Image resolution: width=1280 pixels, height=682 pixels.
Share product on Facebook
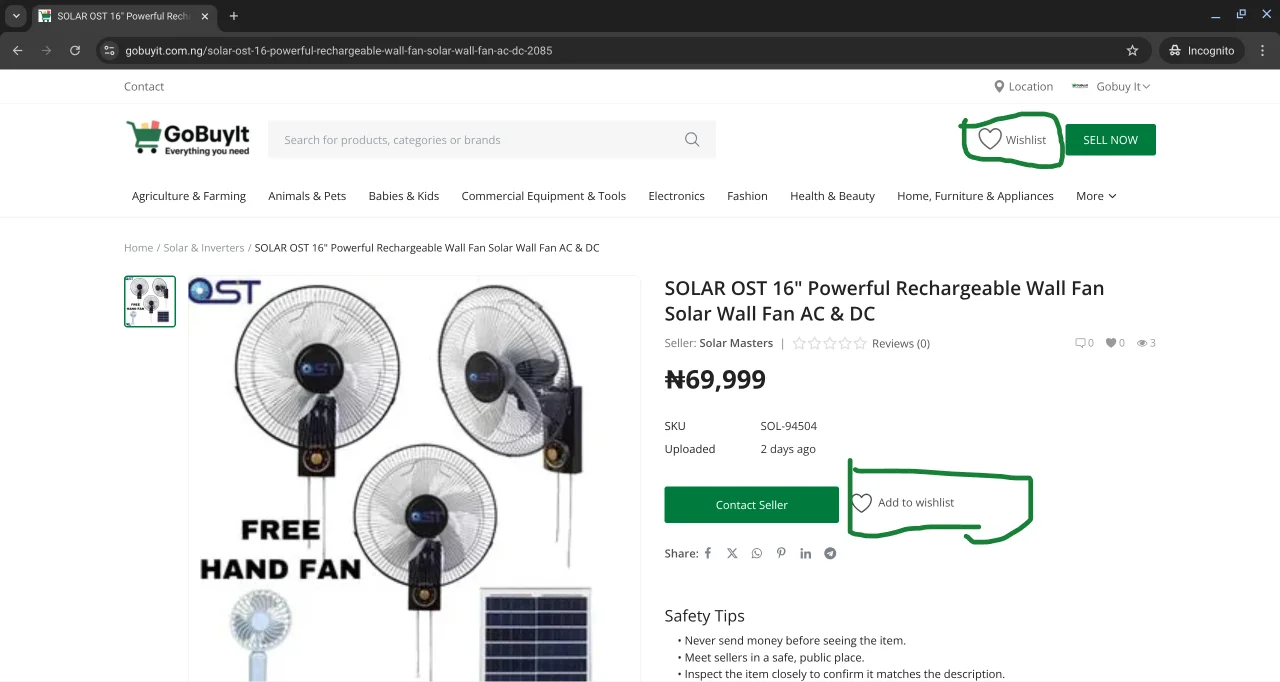pos(708,553)
